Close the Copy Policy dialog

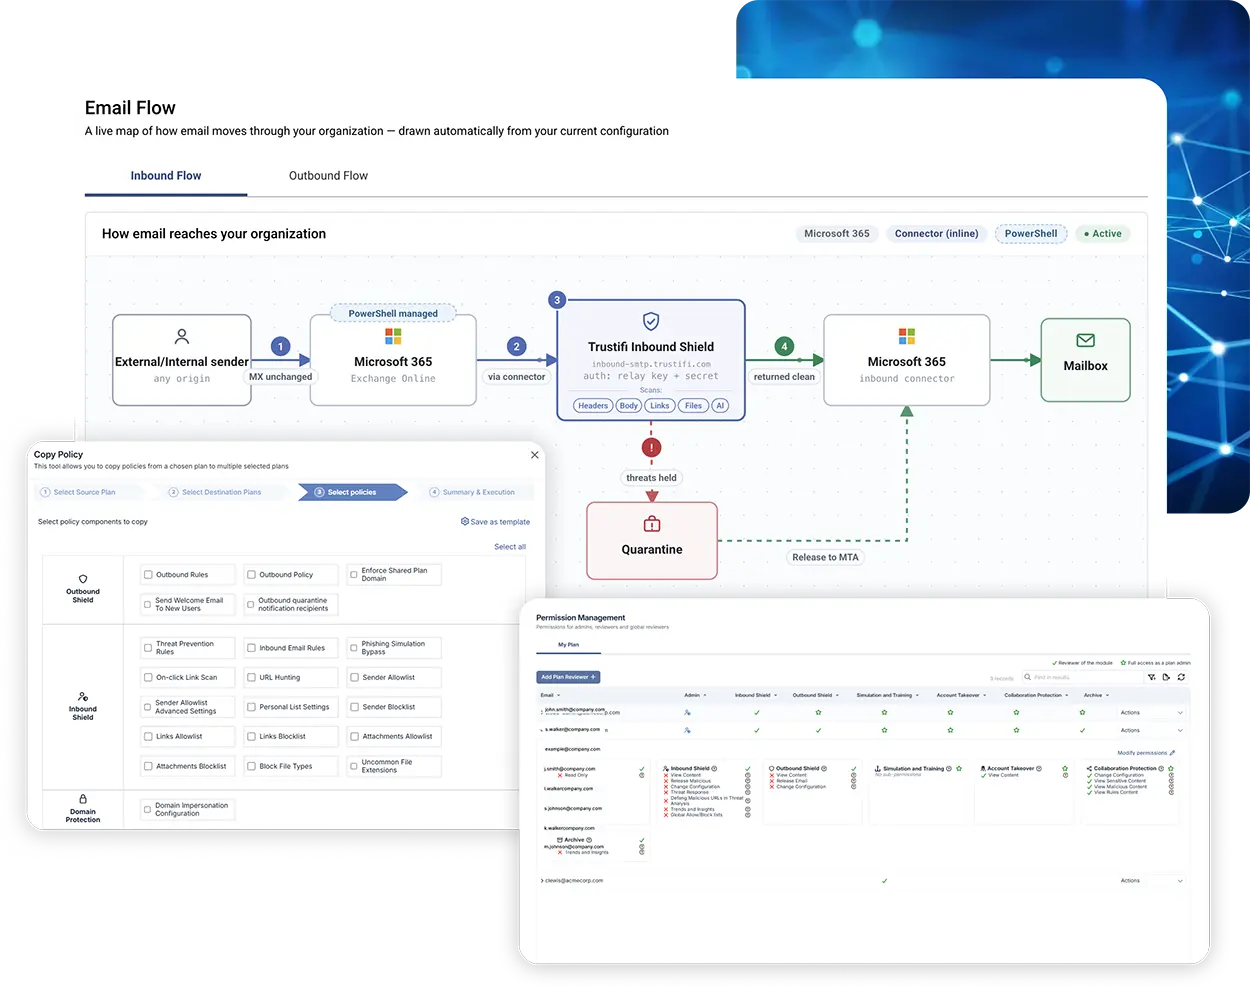coord(535,455)
